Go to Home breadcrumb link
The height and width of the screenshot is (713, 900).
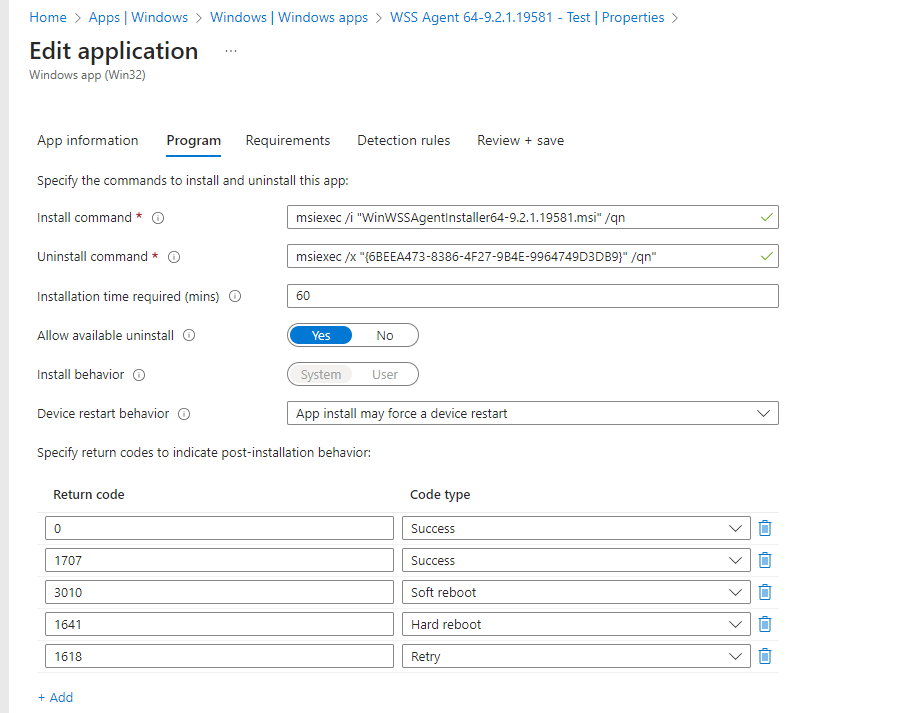coord(48,17)
